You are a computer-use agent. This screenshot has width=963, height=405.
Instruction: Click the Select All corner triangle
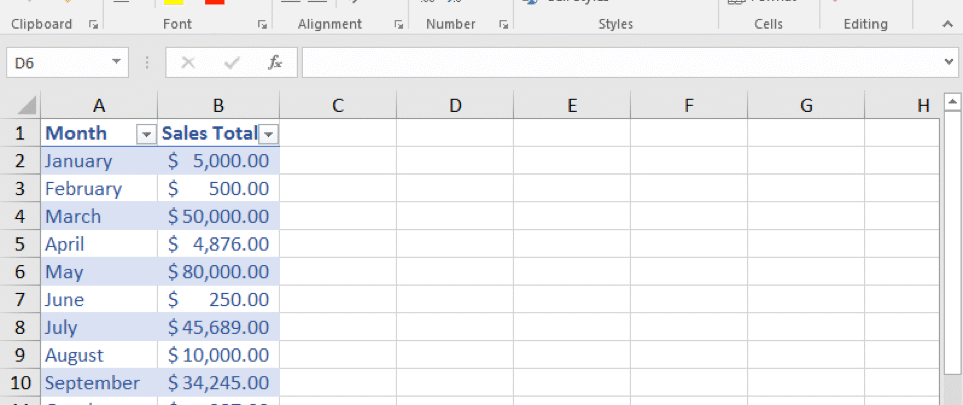[x=27, y=105]
